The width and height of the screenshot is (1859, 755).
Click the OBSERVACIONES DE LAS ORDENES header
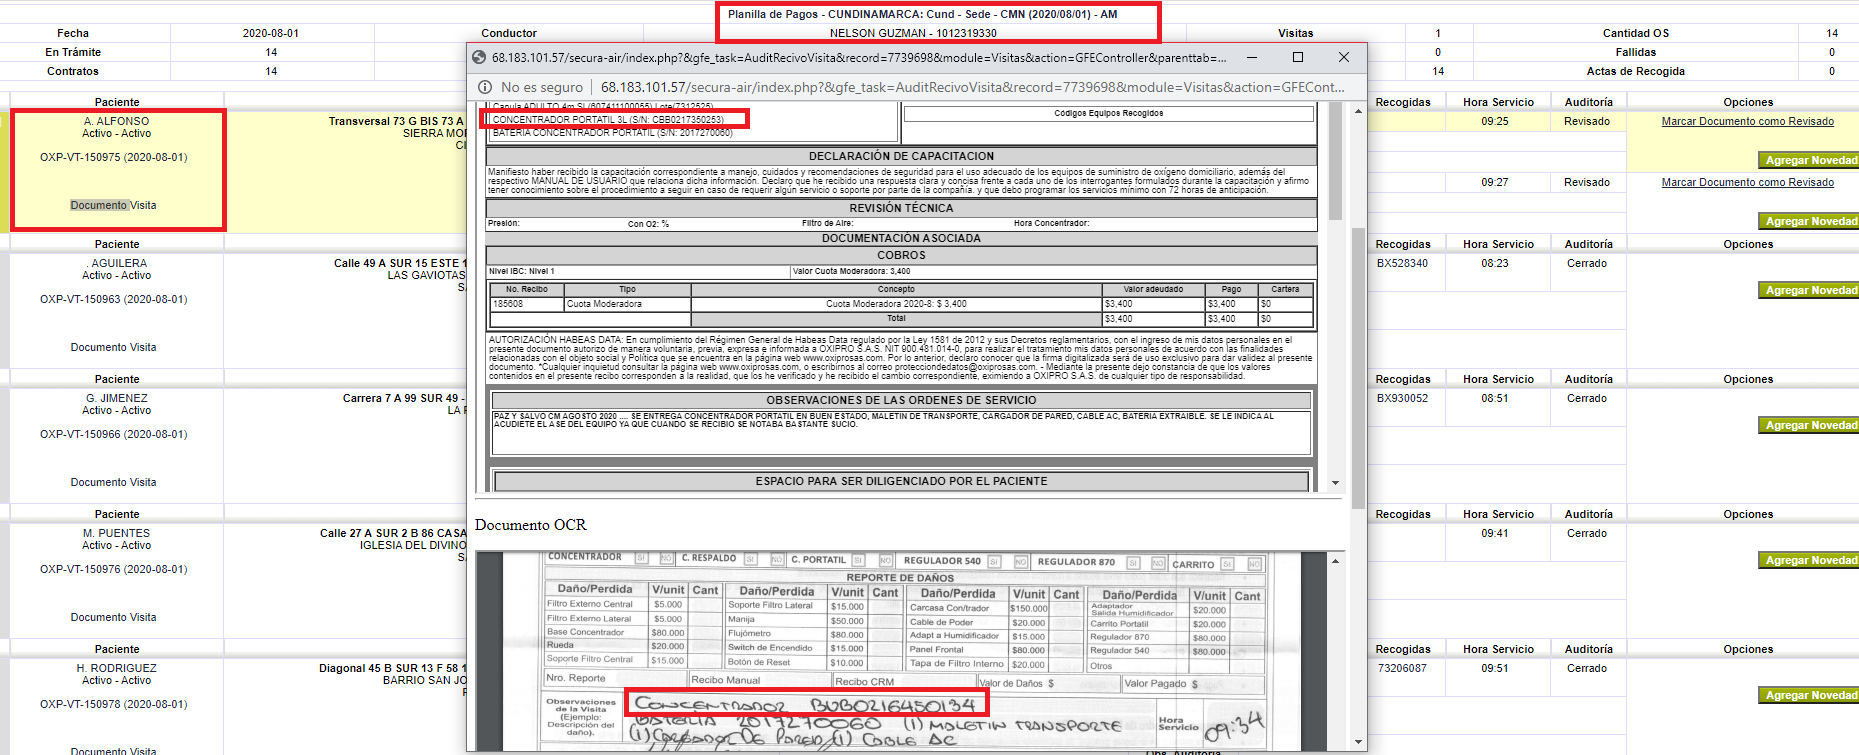pos(901,400)
